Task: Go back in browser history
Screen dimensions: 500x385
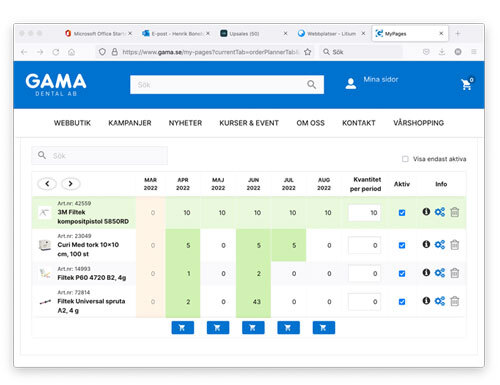Action: click(24, 52)
